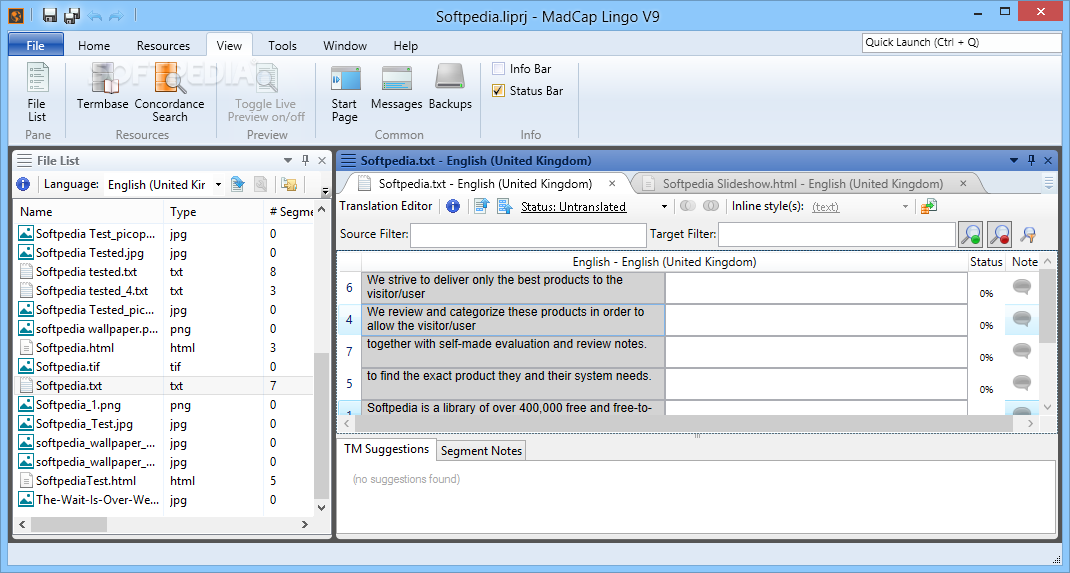Open the Window ribbon tab

(x=345, y=46)
